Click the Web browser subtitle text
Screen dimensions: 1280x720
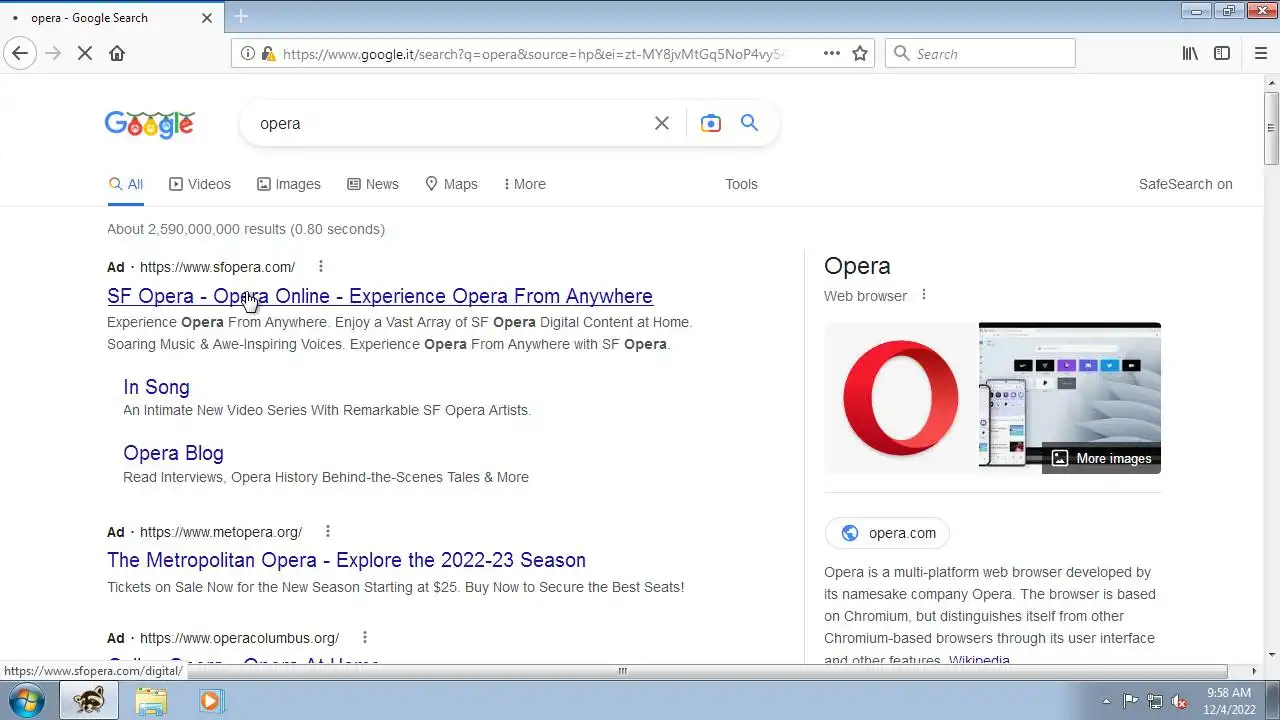click(x=865, y=296)
